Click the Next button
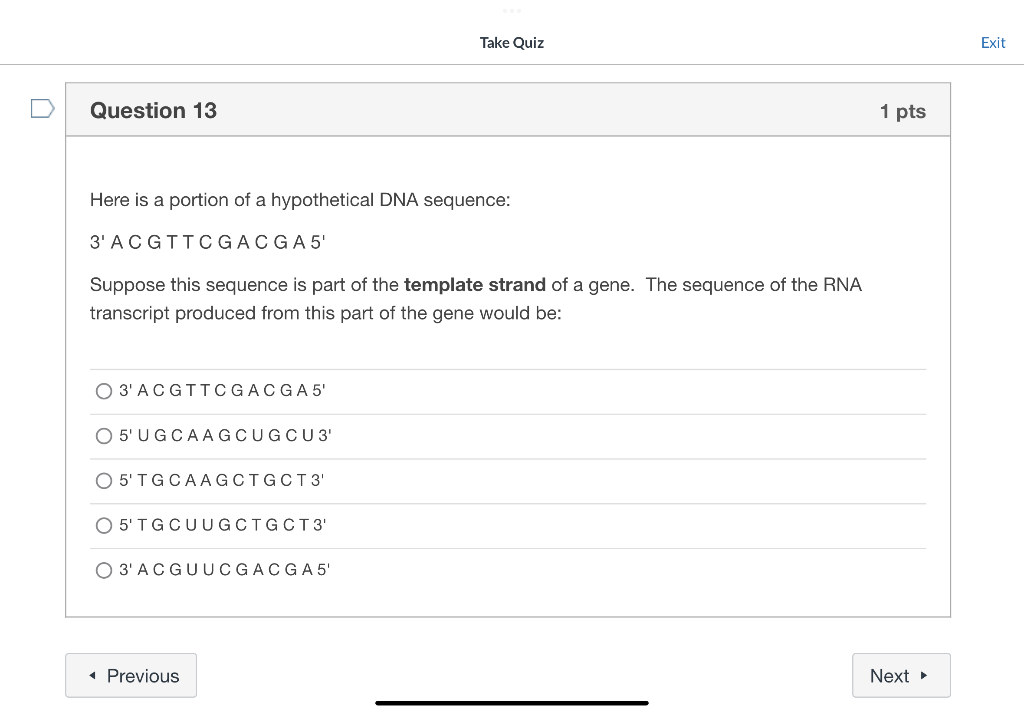The height and width of the screenshot is (712, 1024). pos(900,675)
